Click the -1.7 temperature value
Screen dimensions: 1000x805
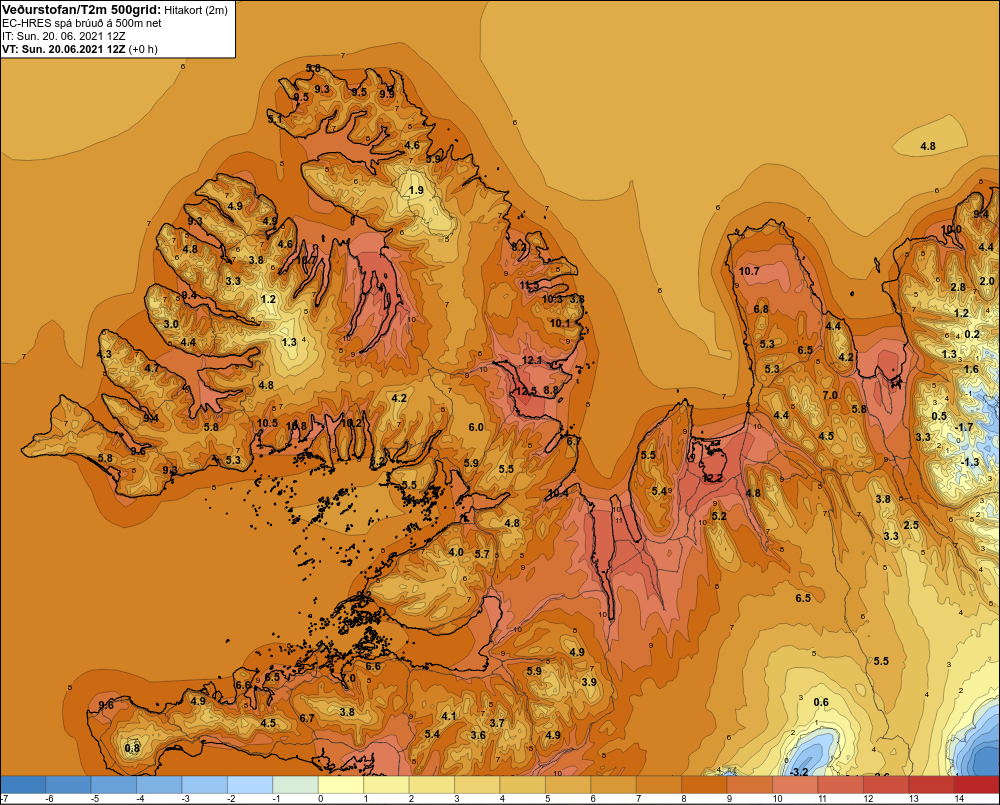[x=964, y=427]
